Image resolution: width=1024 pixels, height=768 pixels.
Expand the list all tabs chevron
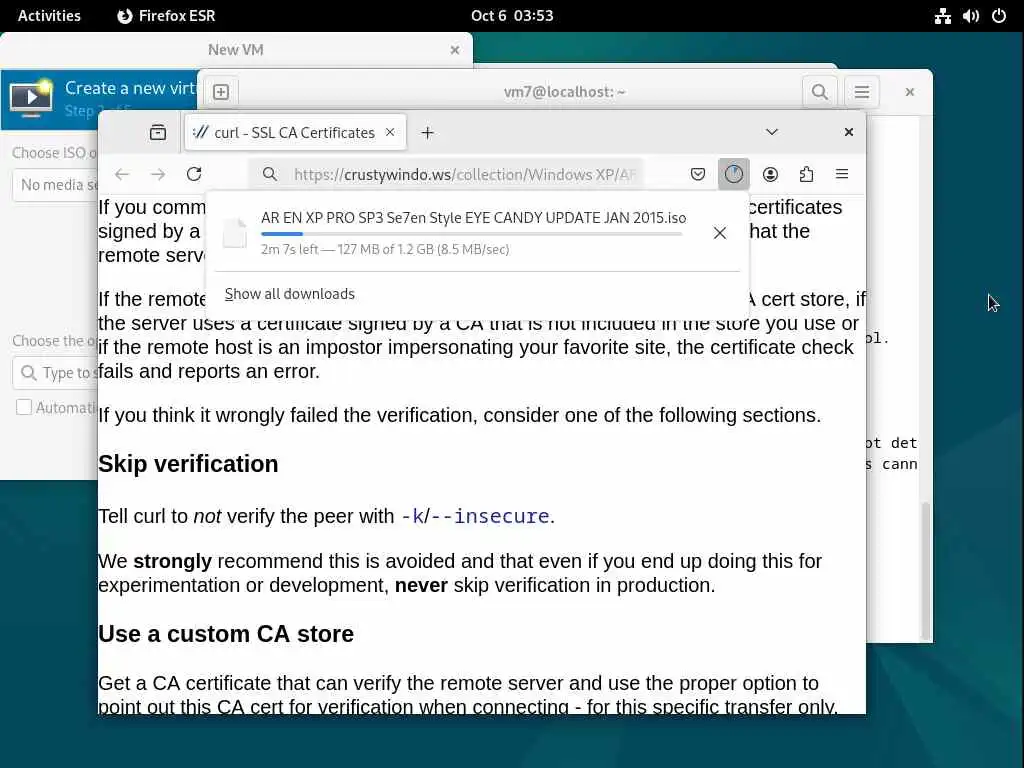[771, 132]
